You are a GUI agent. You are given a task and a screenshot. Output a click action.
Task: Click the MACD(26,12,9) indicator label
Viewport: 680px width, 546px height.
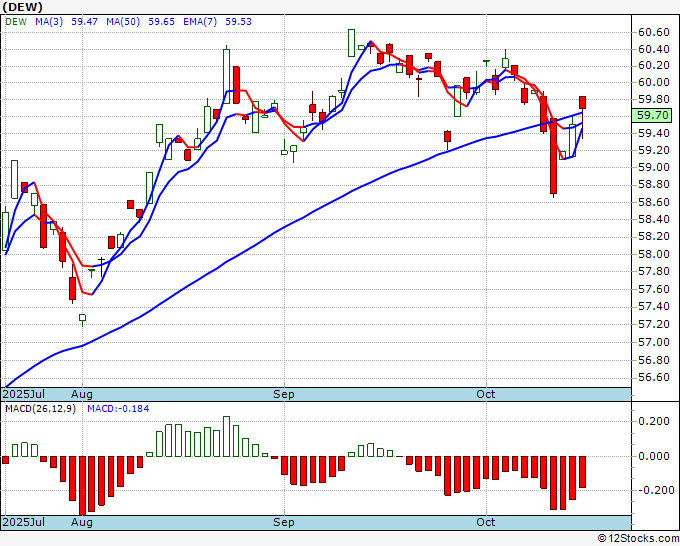(40, 409)
